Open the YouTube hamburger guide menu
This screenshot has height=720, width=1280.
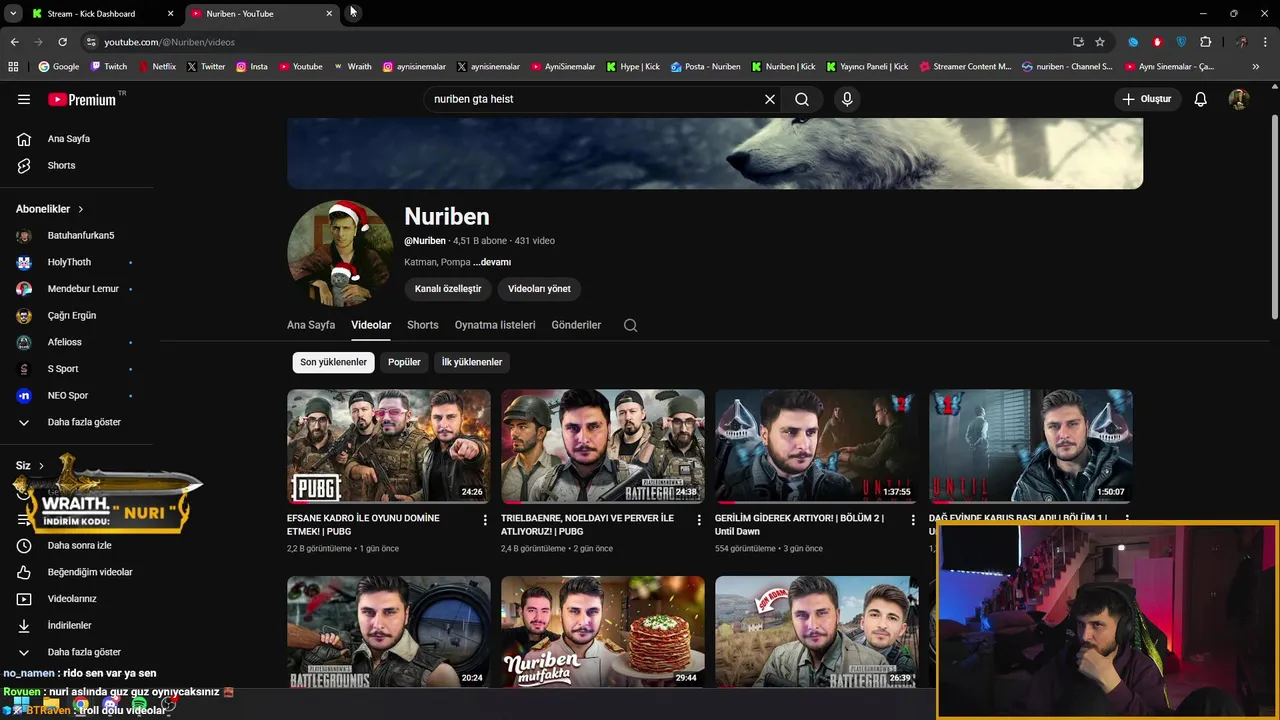pyautogui.click(x=24, y=99)
